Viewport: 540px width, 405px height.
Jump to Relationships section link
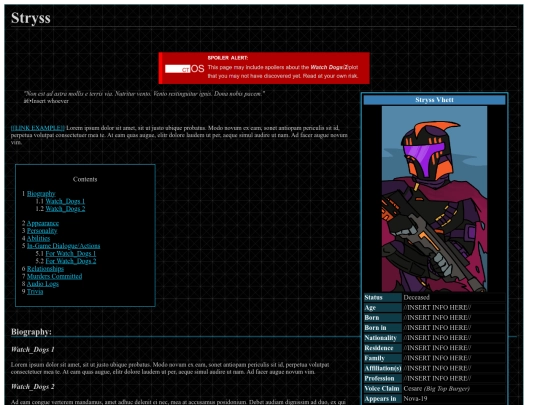[45, 269]
